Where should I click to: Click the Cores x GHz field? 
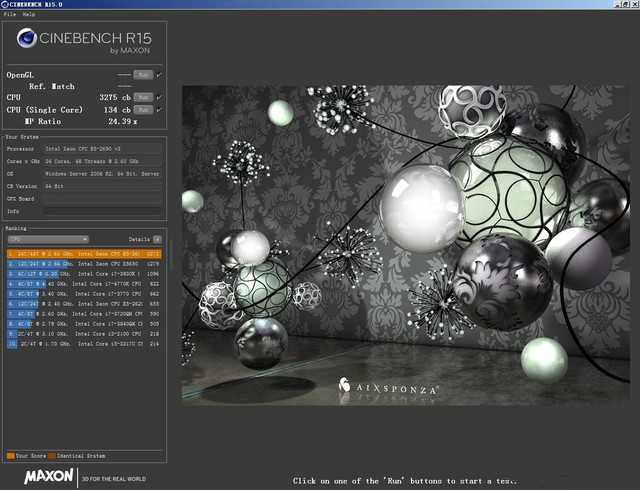[x=102, y=161]
